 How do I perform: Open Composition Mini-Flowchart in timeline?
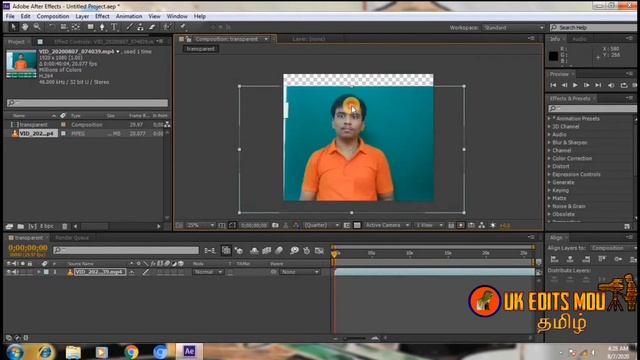(x=210, y=251)
